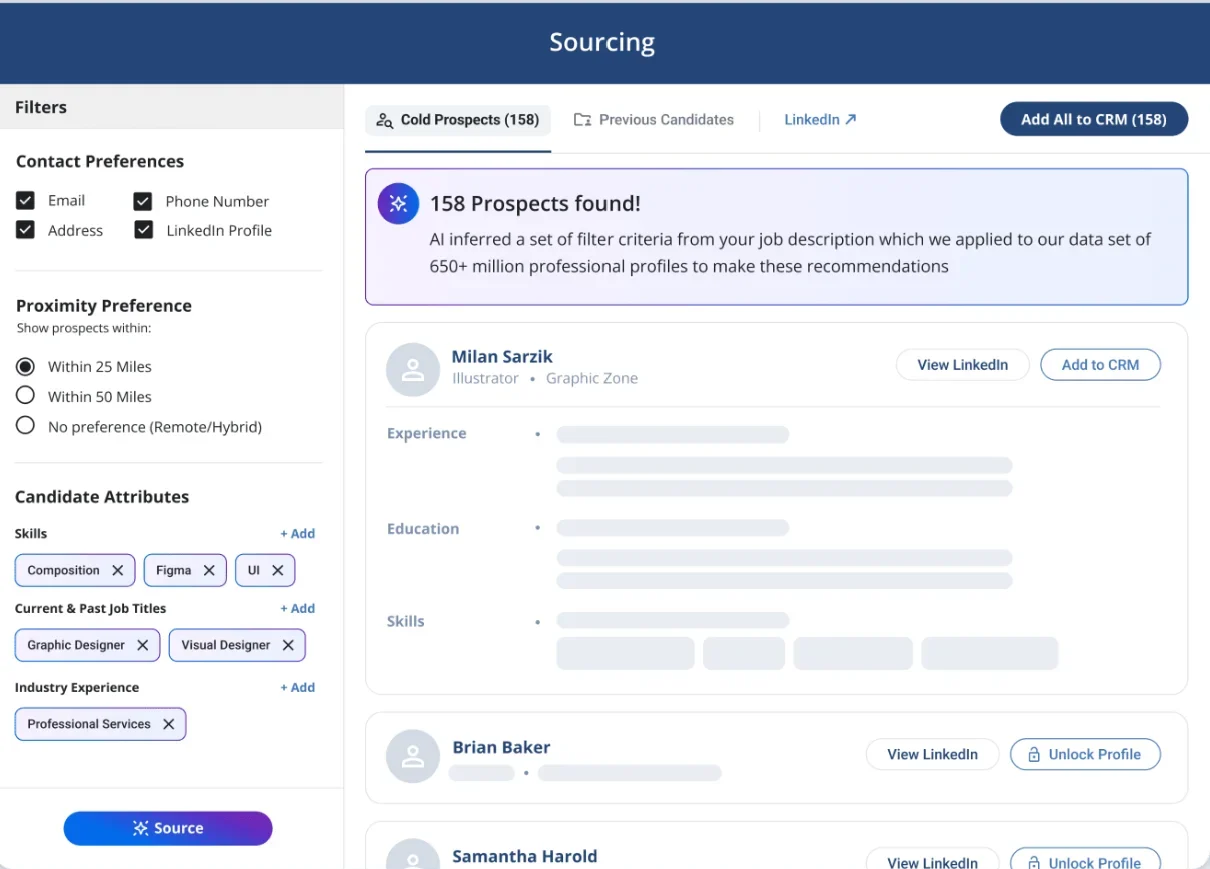Uncheck the Phone Number contact preference

(x=141, y=200)
